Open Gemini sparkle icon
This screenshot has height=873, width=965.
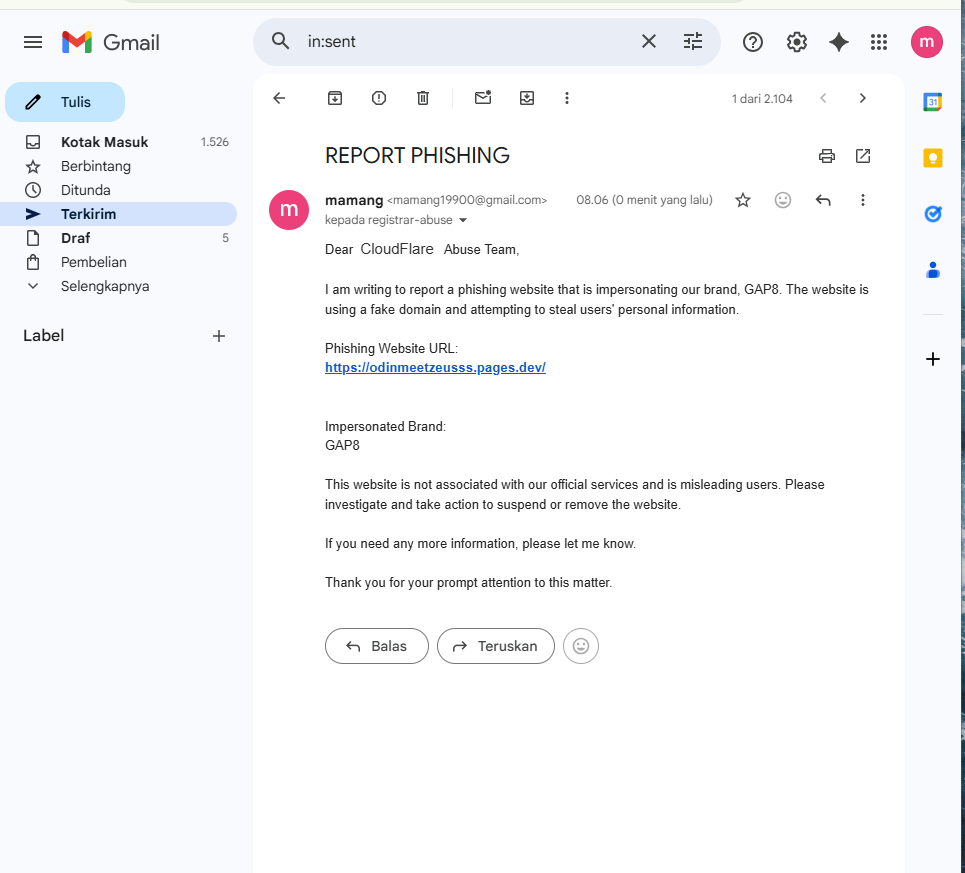(839, 42)
